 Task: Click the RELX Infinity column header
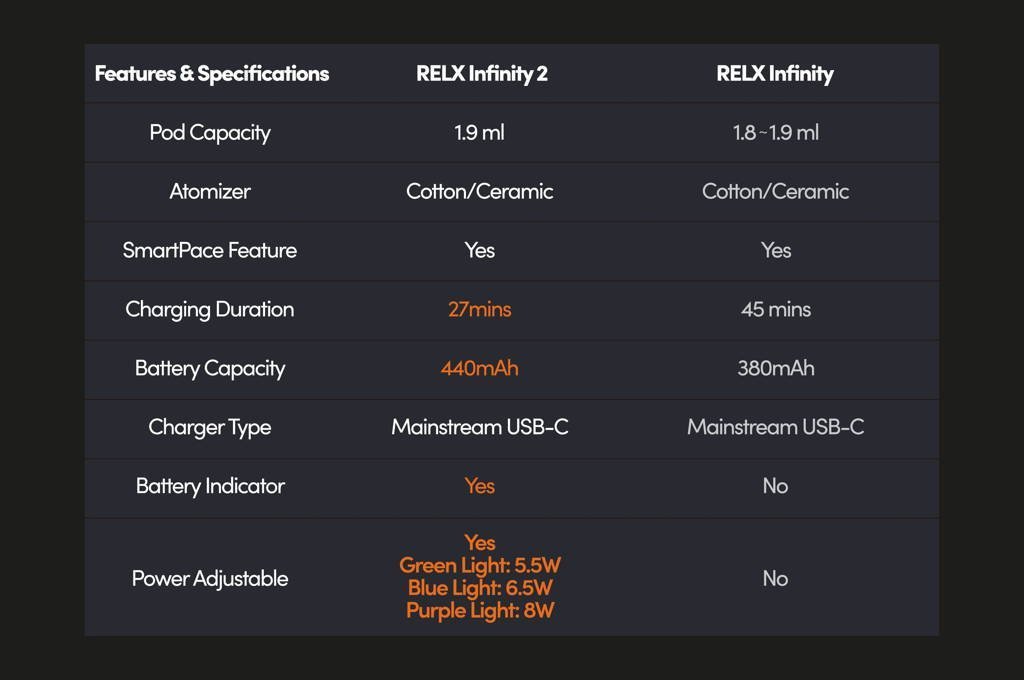tap(775, 74)
